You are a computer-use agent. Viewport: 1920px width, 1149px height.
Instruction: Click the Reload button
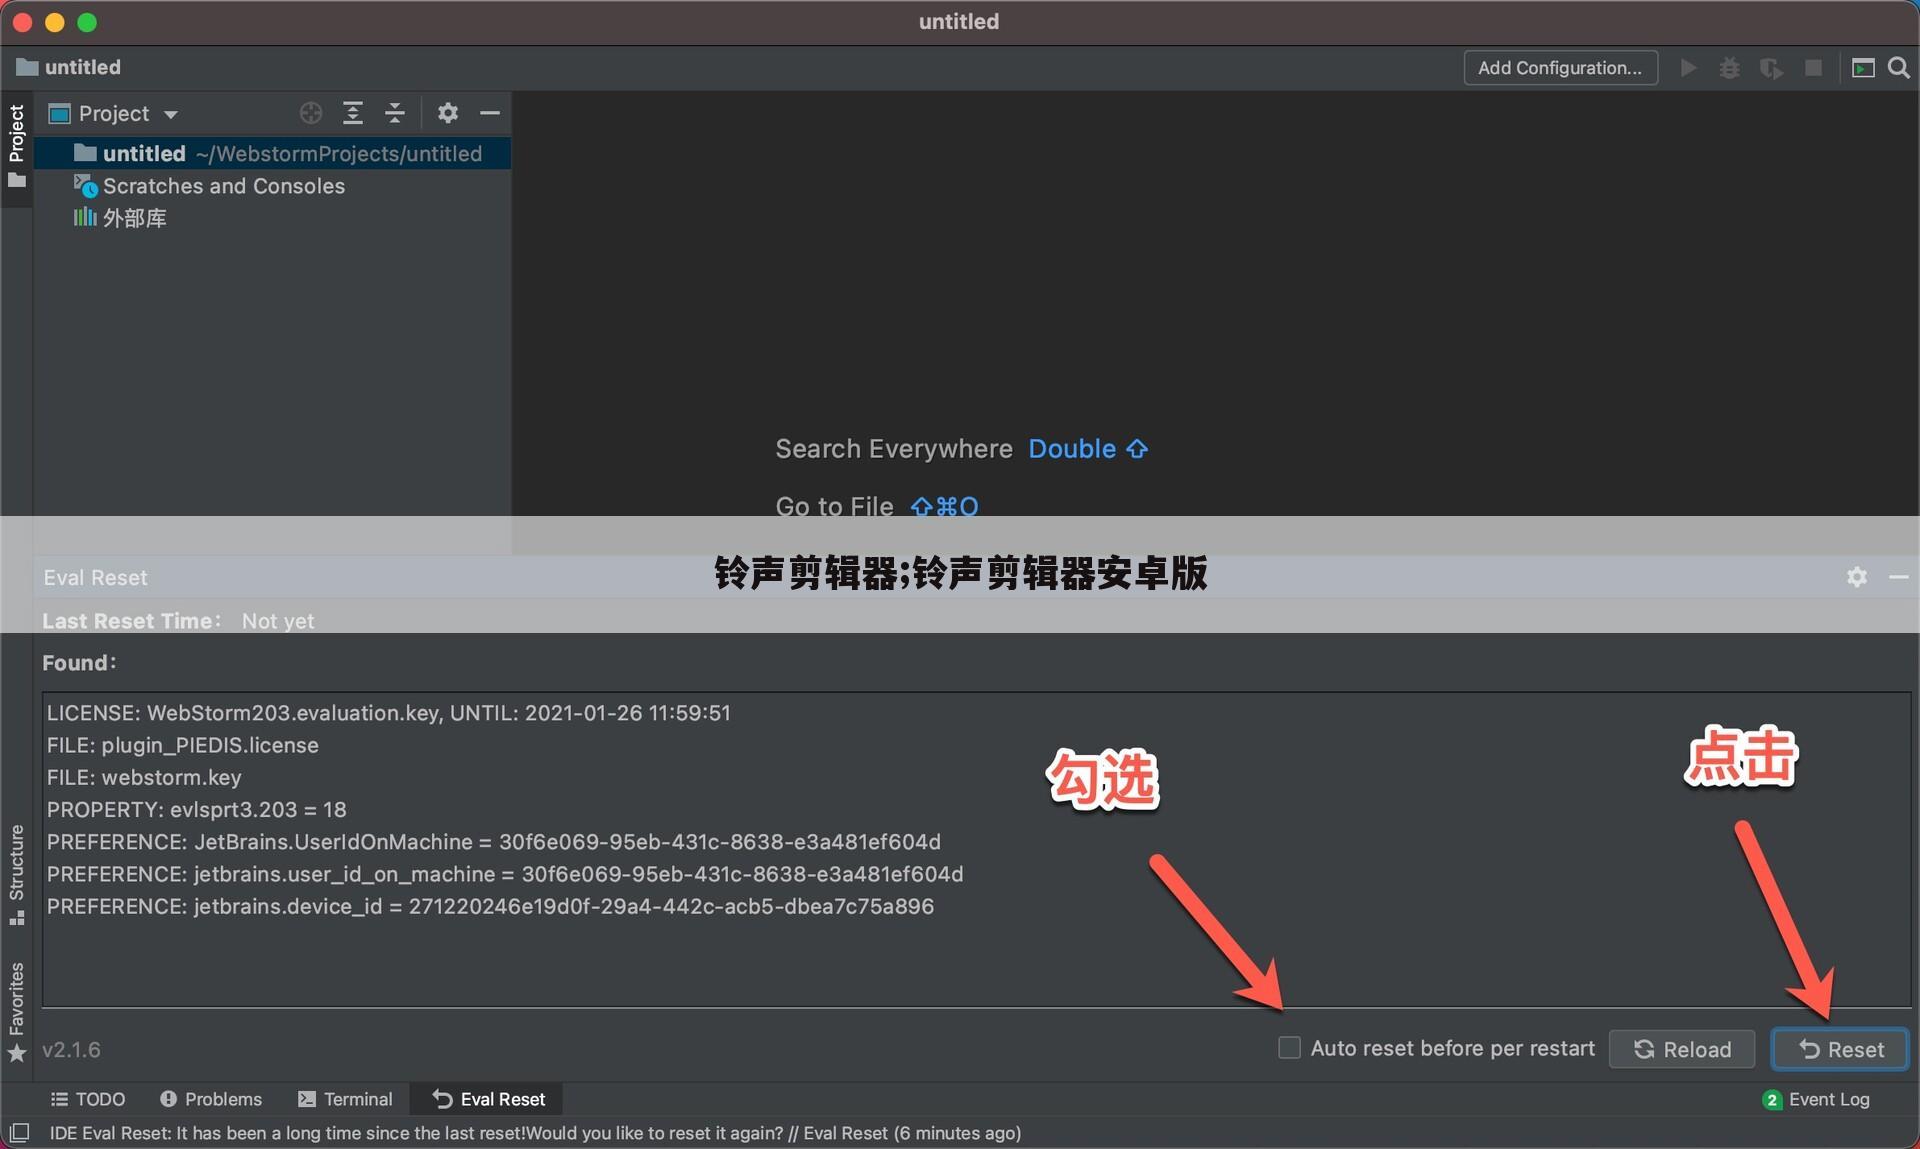click(x=1681, y=1049)
